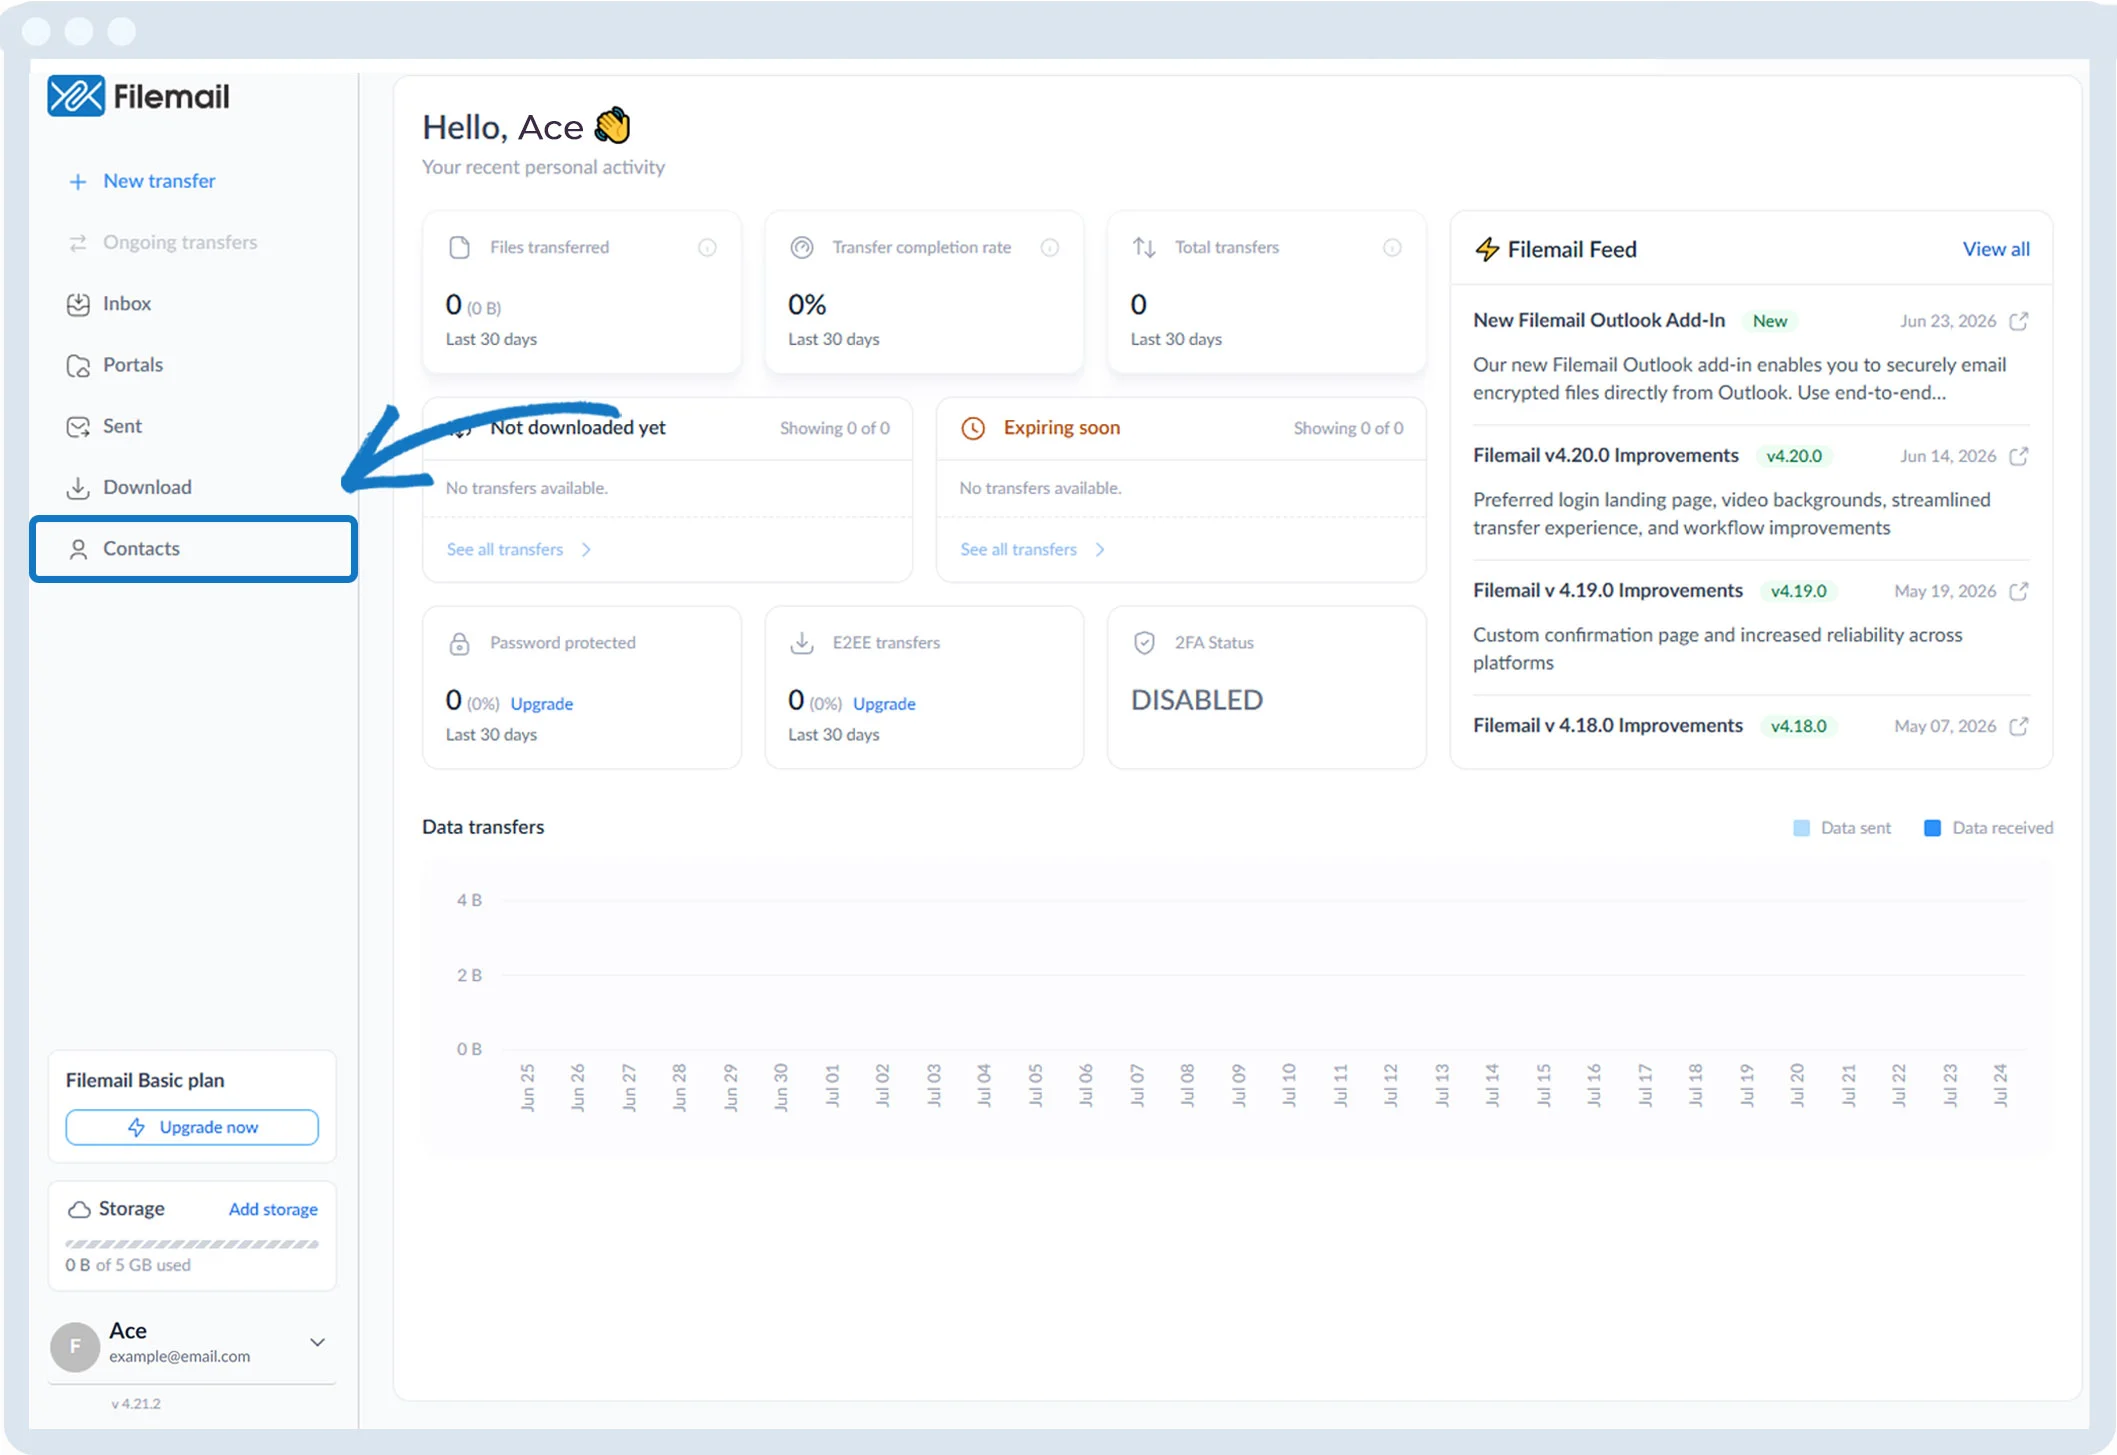This screenshot has height=1455, width=2117.
Task: Click View all in Filemail Feed
Action: [x=1996, y=249]
